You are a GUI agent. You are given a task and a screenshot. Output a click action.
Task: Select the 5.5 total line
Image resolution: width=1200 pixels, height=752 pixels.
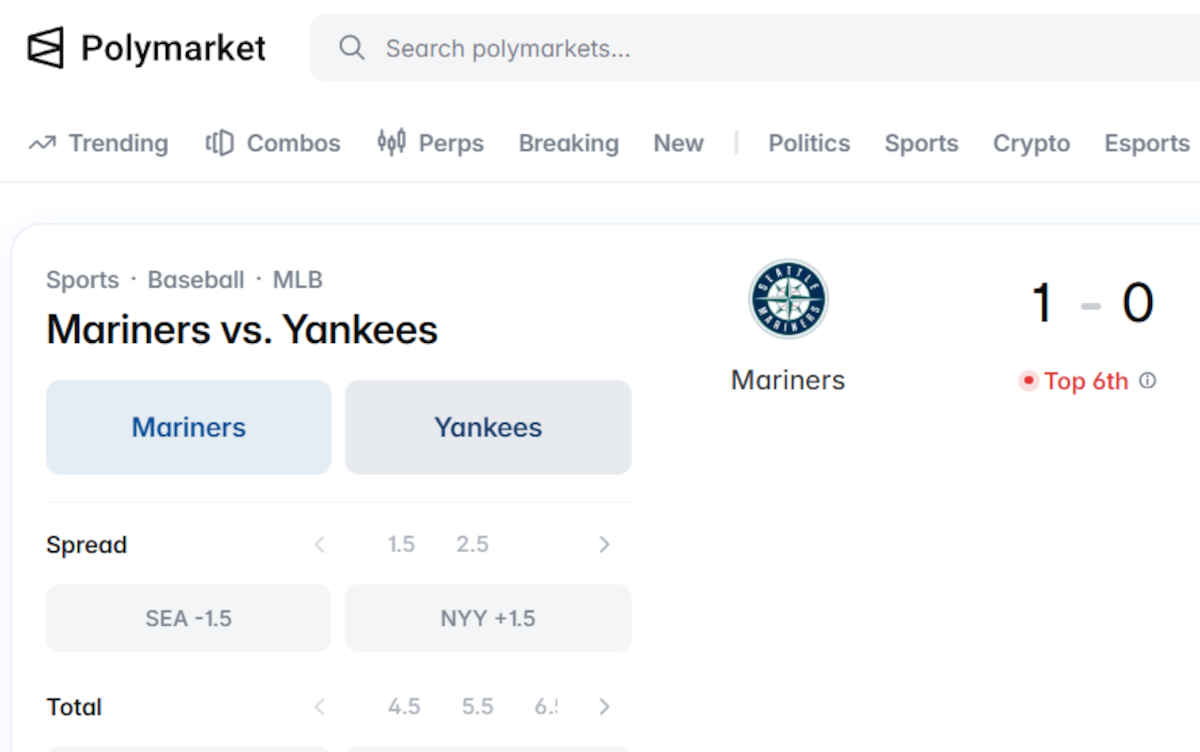(478, 707)
